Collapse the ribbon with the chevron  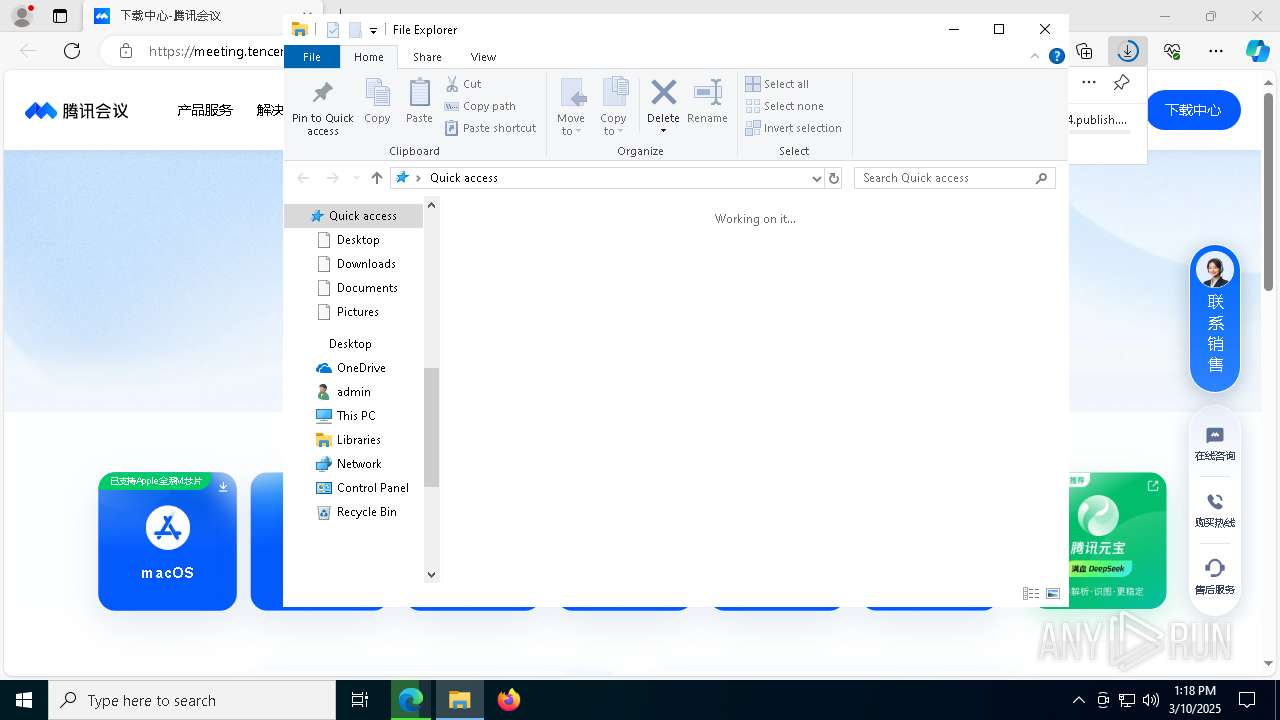click(1036, 57)
